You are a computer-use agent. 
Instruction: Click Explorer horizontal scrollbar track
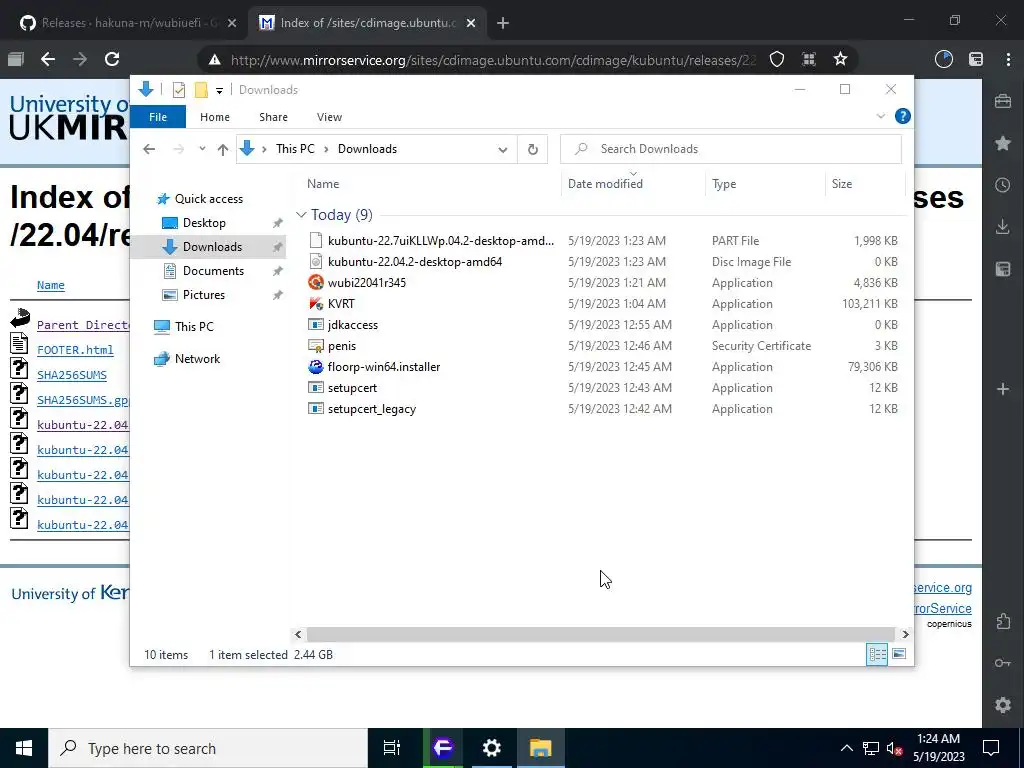[600, 634]
